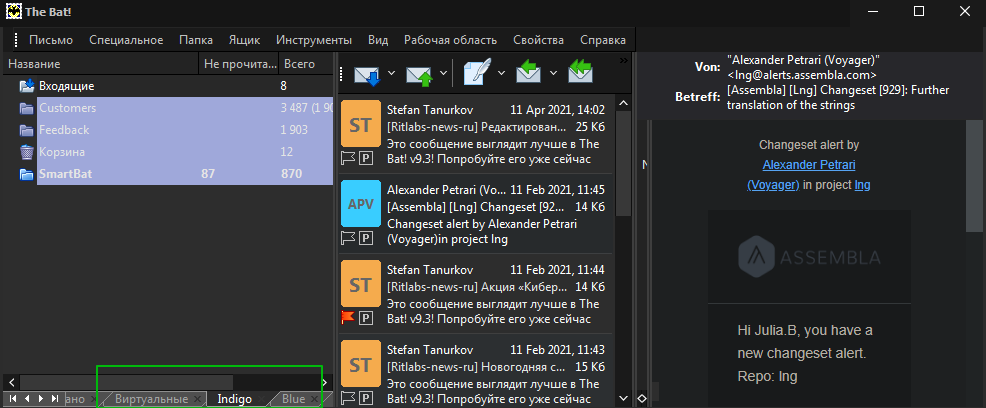Viewport: 986px width, 408px height.
Task: Click ST avatar of 11:44 message
Action: point(360,284)
